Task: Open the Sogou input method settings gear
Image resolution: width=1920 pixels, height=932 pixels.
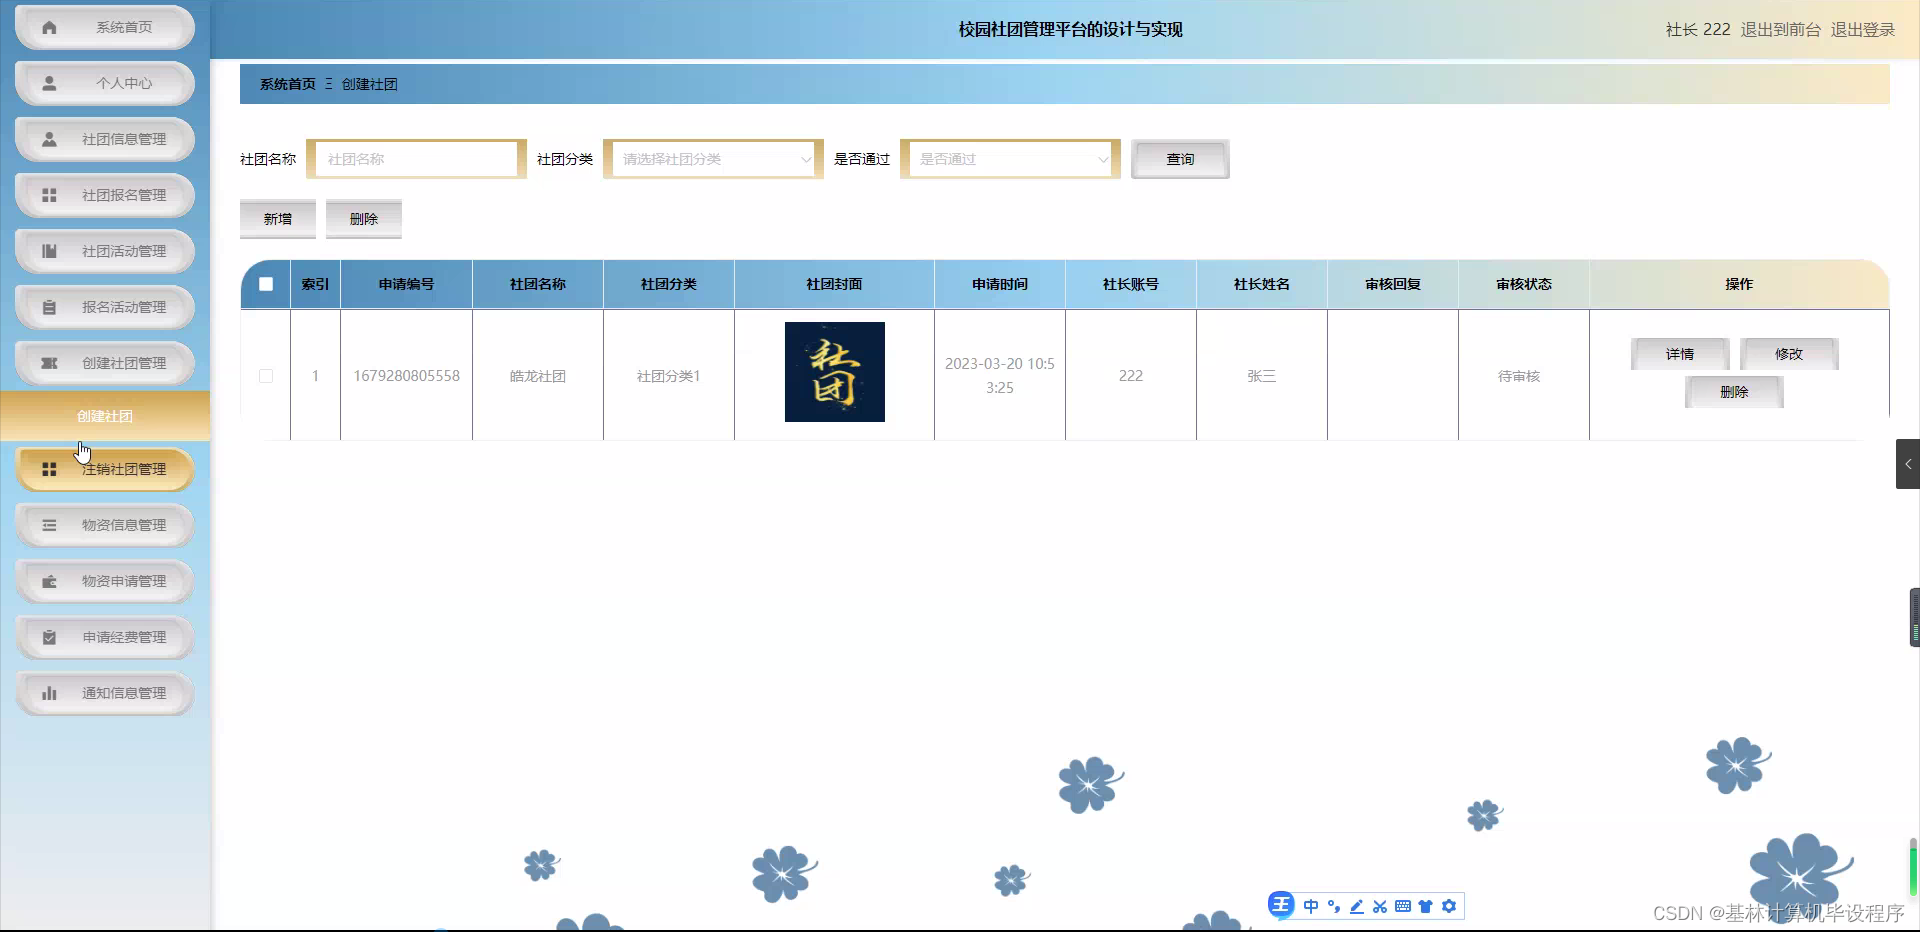Action: click(1449, 906)
